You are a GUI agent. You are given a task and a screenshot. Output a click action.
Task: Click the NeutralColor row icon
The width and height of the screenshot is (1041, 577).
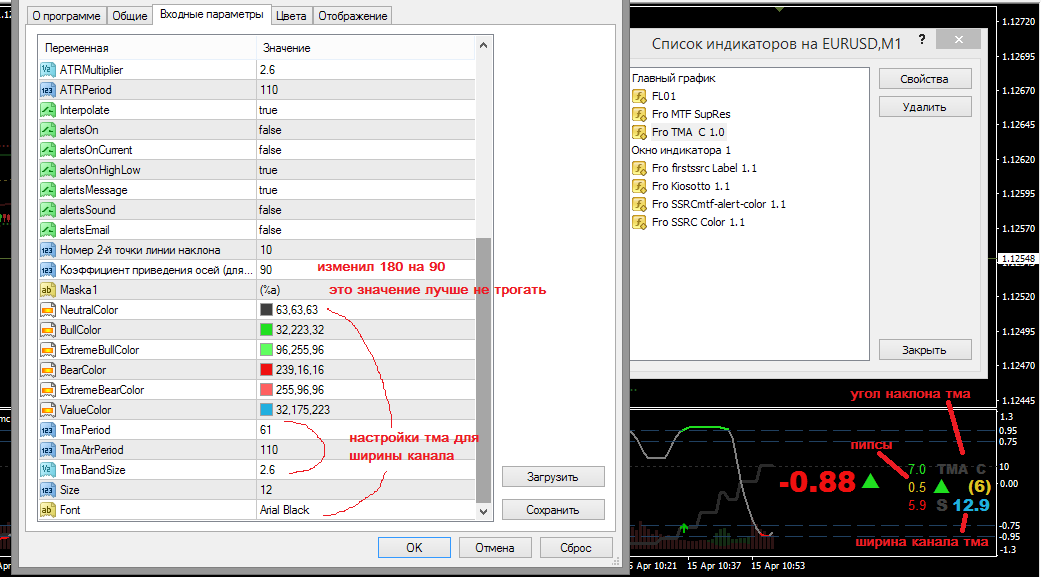pos(47,309)
